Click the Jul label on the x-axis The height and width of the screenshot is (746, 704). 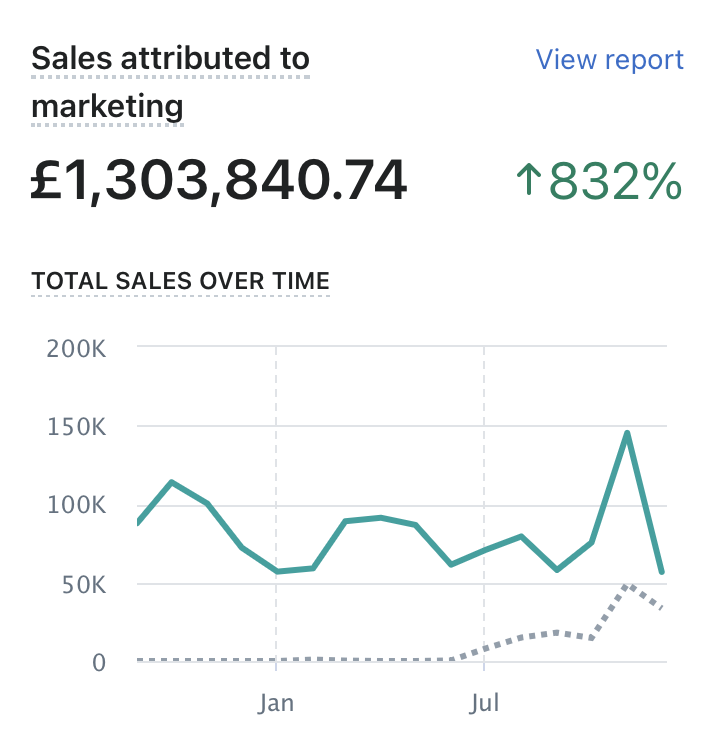(485, 704)
